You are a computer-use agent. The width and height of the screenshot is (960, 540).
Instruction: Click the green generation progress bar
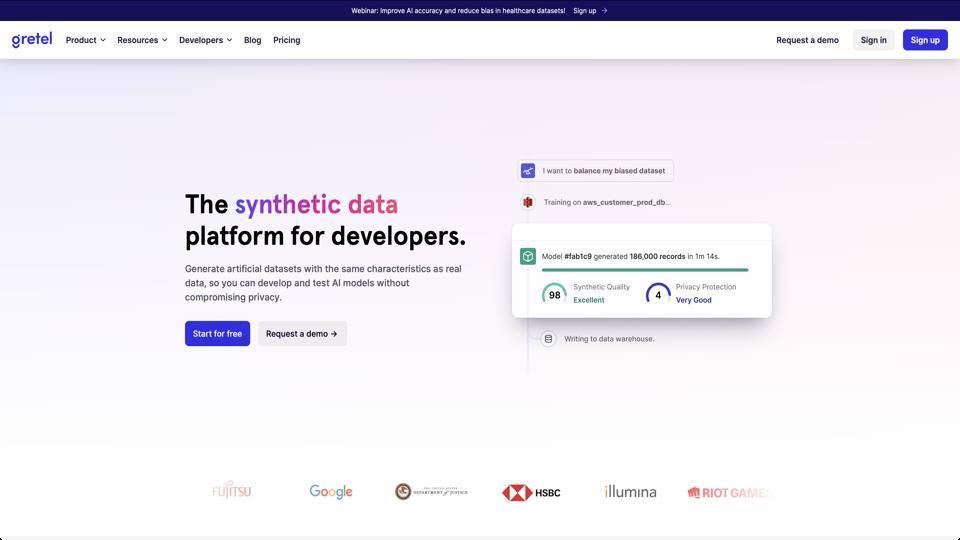[644, 270]
